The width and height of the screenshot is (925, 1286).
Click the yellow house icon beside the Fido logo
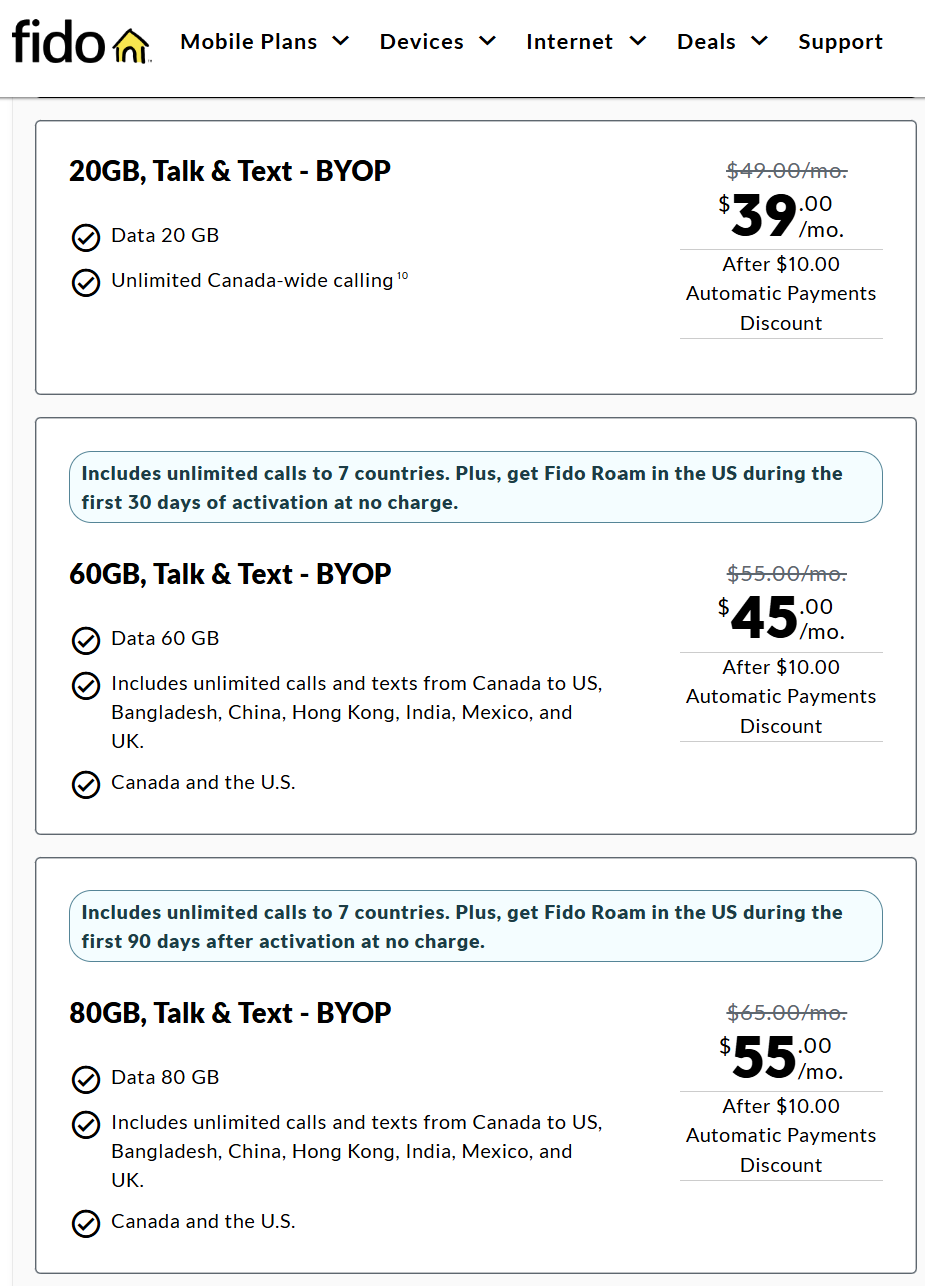point(128,43)
